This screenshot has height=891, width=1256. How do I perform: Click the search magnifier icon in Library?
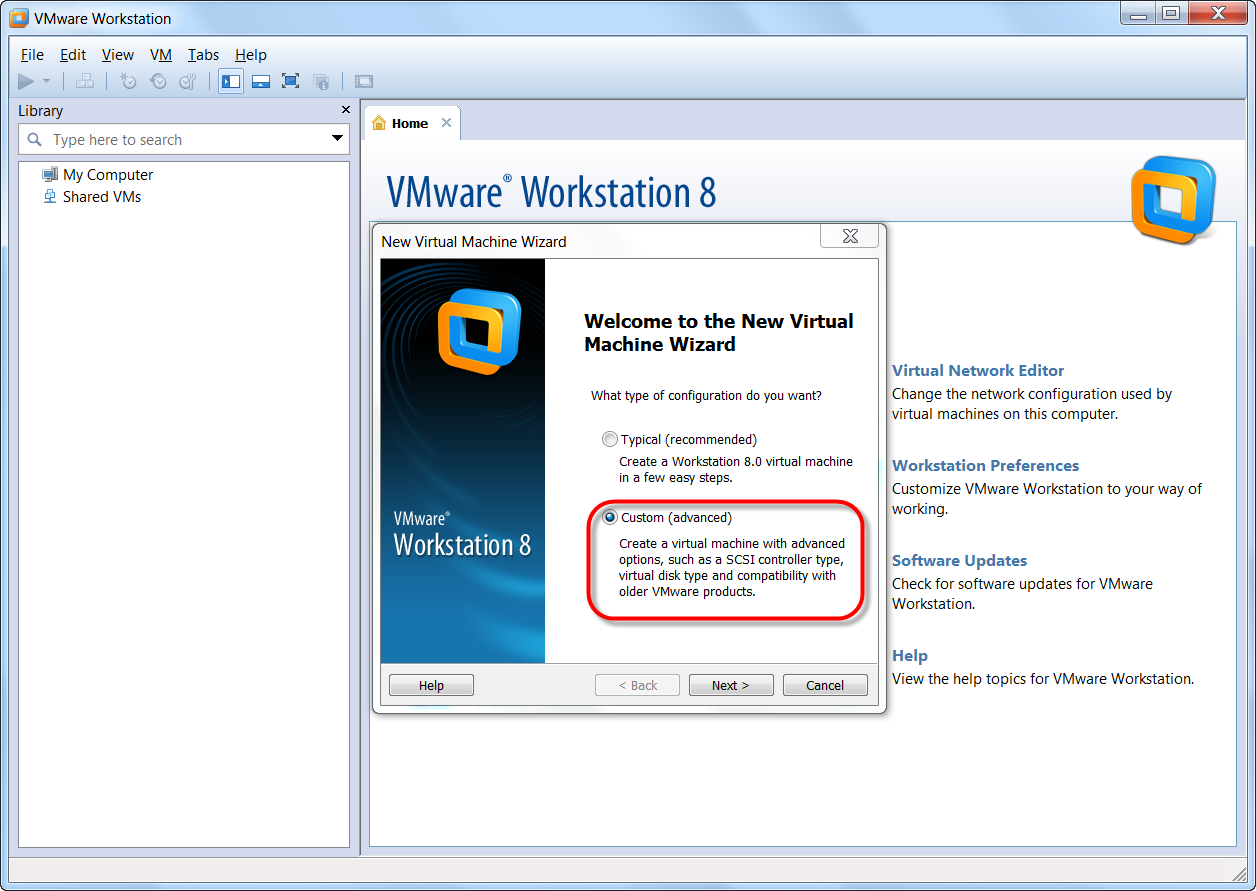(x=35, y=139)
